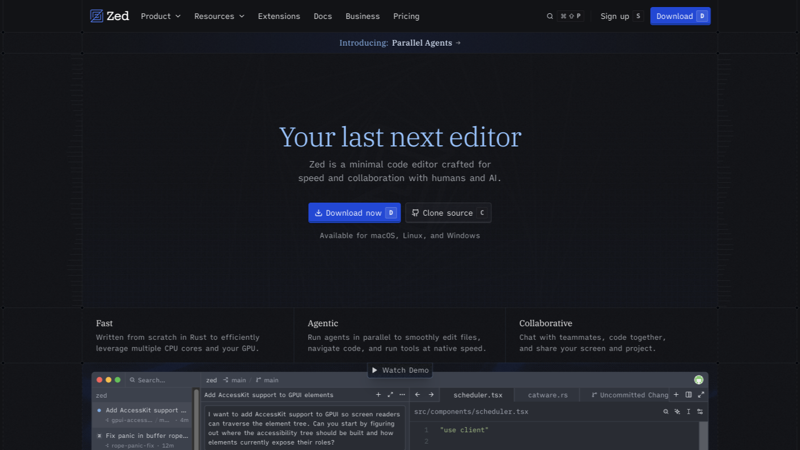The height and width of the screenshot is (450, 800).
Task: Click the search magnifier icon in navbar
Action: point(549,16)
